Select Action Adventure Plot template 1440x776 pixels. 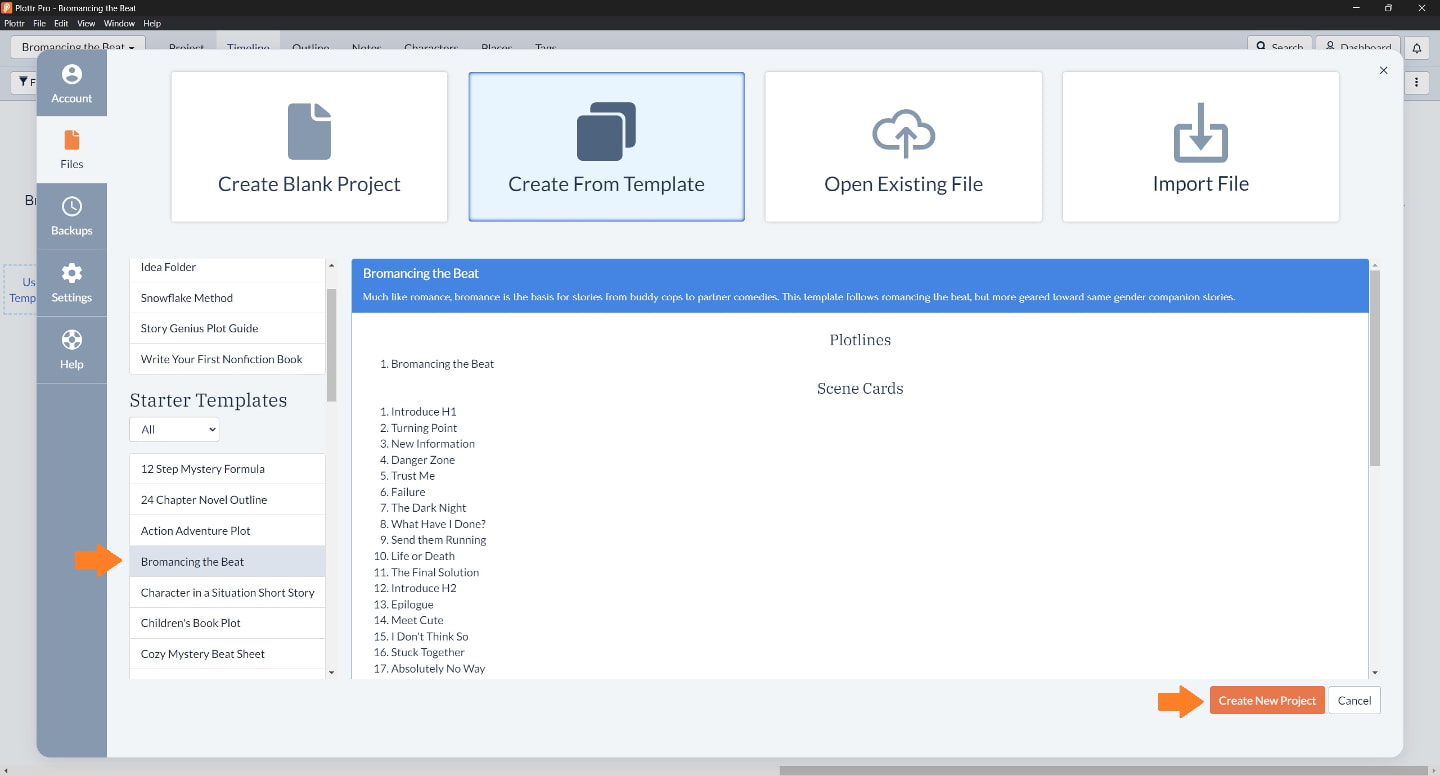tap(227, 531)
